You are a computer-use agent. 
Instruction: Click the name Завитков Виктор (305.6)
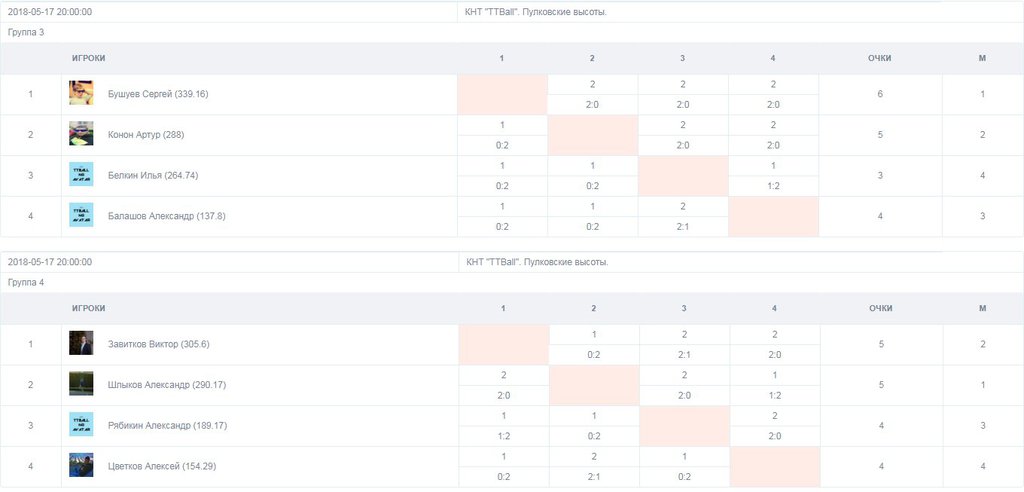pyautogui.click(x=159, y=344)
